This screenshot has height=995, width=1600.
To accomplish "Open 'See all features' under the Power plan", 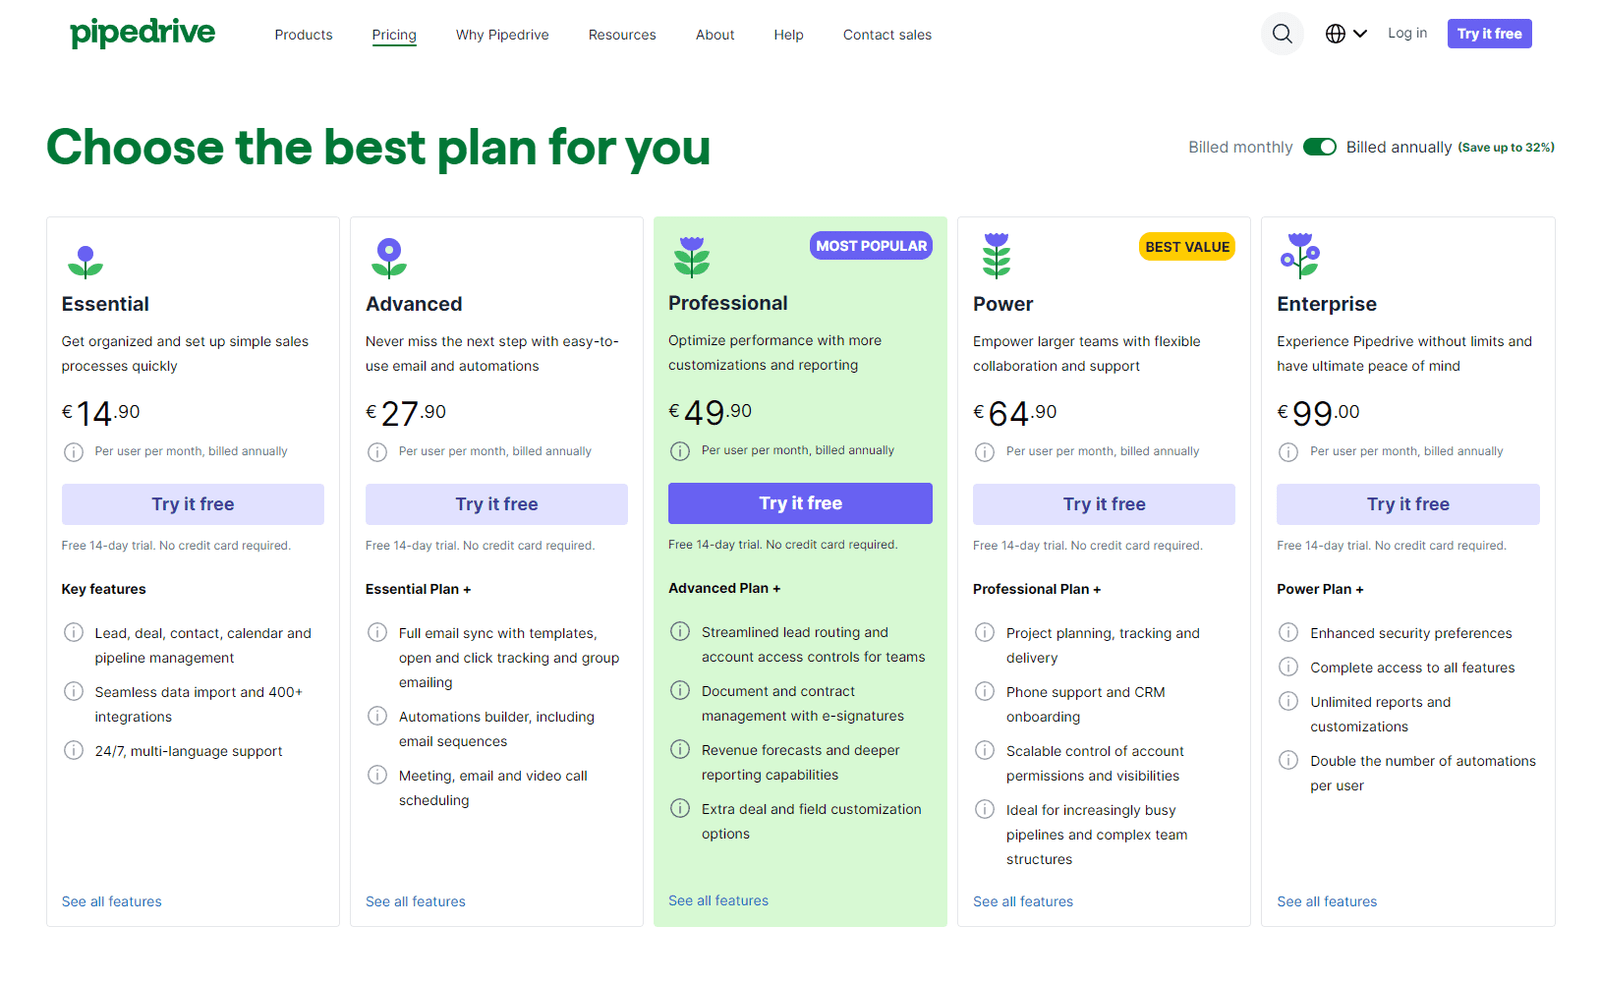I will click(x=1022, y=901).
